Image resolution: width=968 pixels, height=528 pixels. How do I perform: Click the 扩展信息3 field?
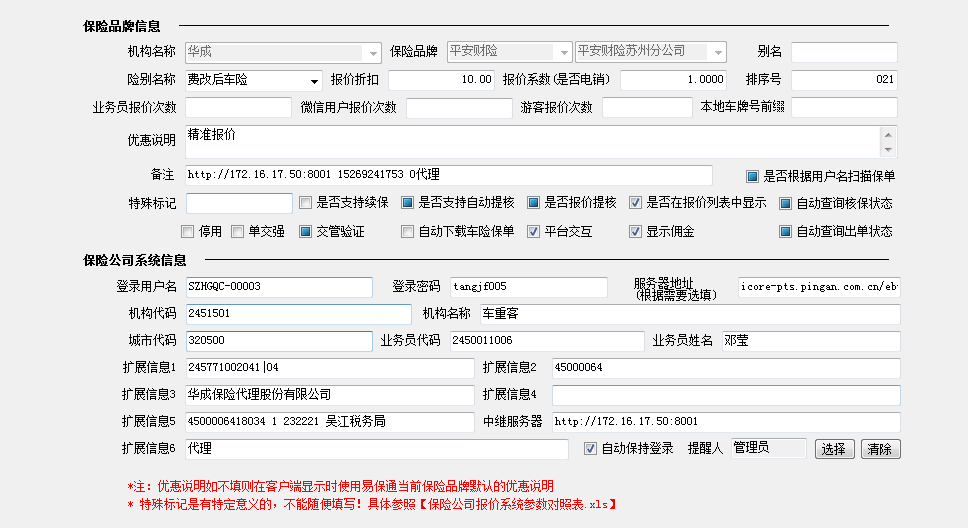click(x=330, y=395)
